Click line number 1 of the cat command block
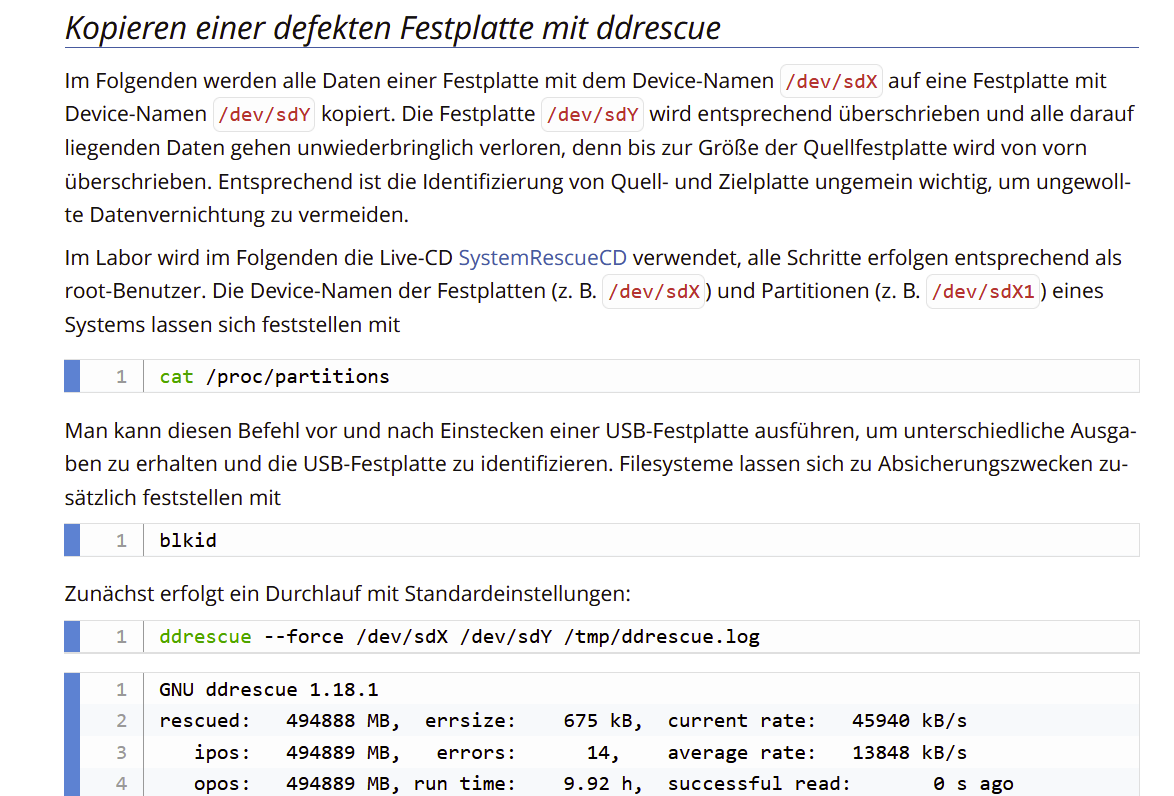The height and width of the screenshot is (796, 1174). 121,377
